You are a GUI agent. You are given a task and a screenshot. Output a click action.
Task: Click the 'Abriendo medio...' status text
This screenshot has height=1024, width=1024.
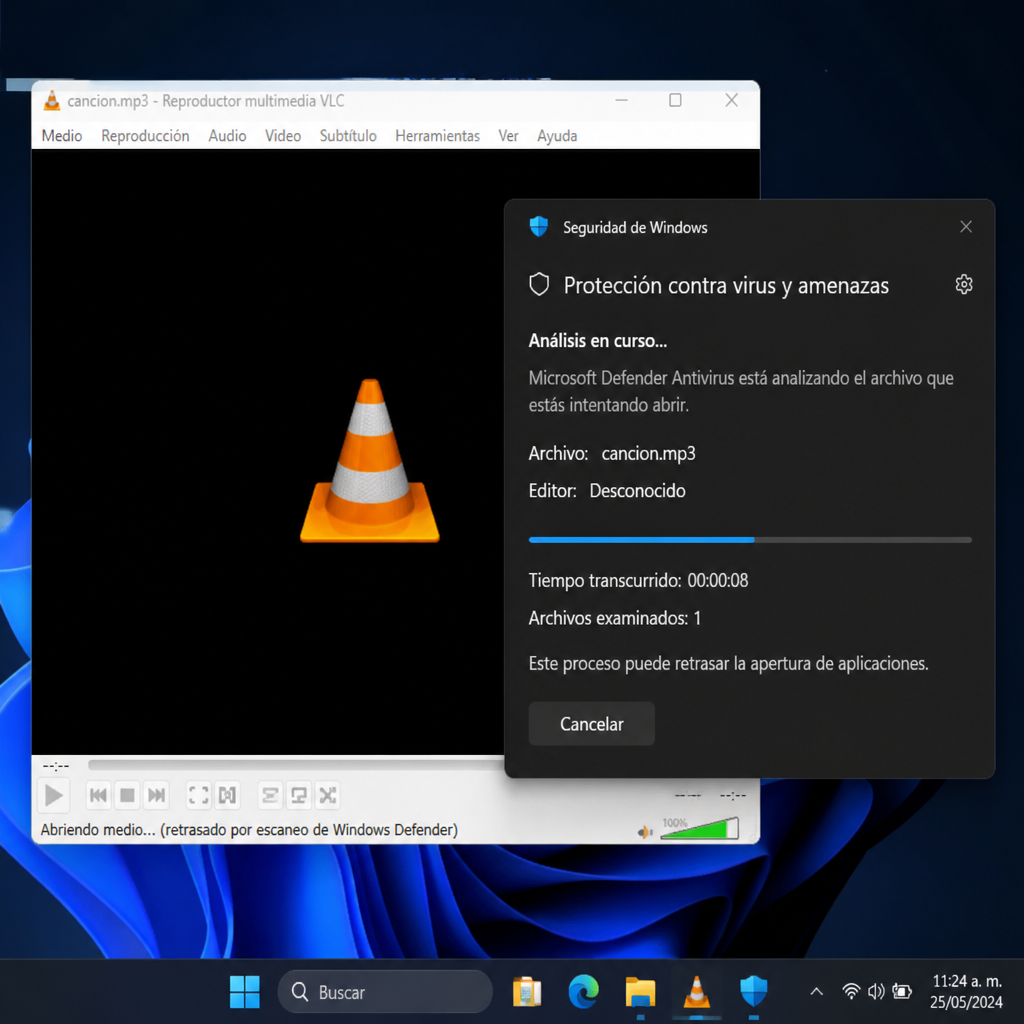249,830
